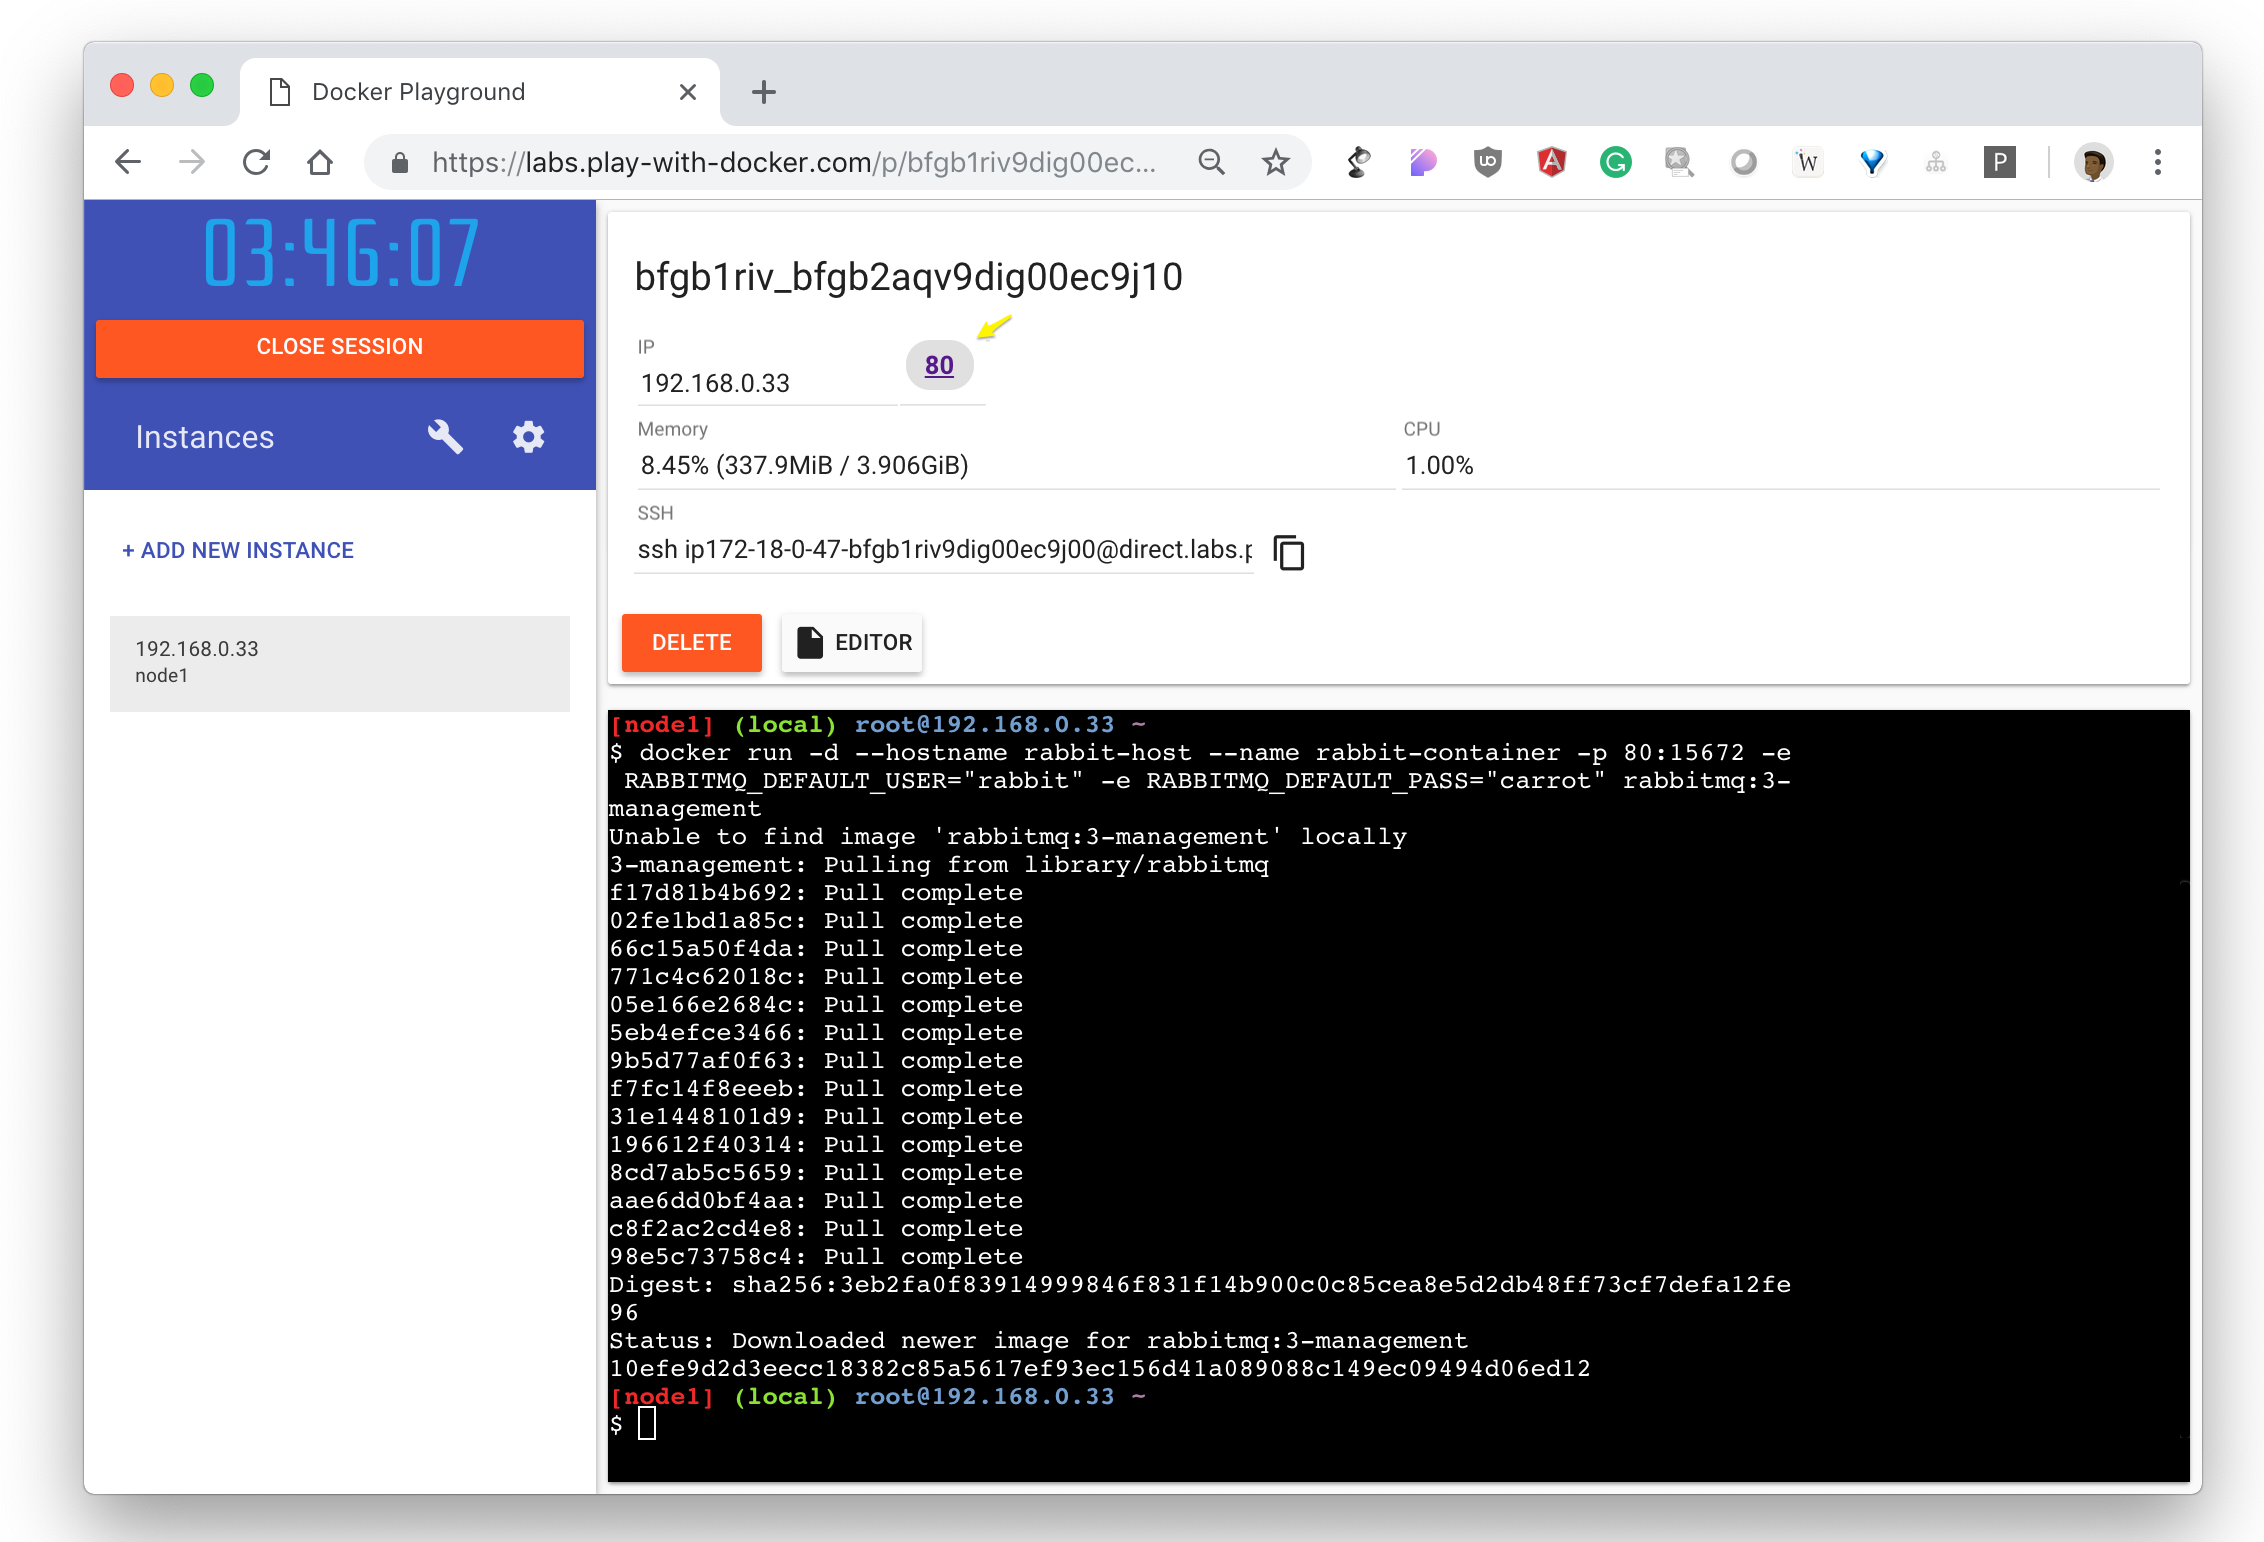Screen dimensions: 2264x1542
Task: Open the user profile avatar
Action: tap(2093, 162)
